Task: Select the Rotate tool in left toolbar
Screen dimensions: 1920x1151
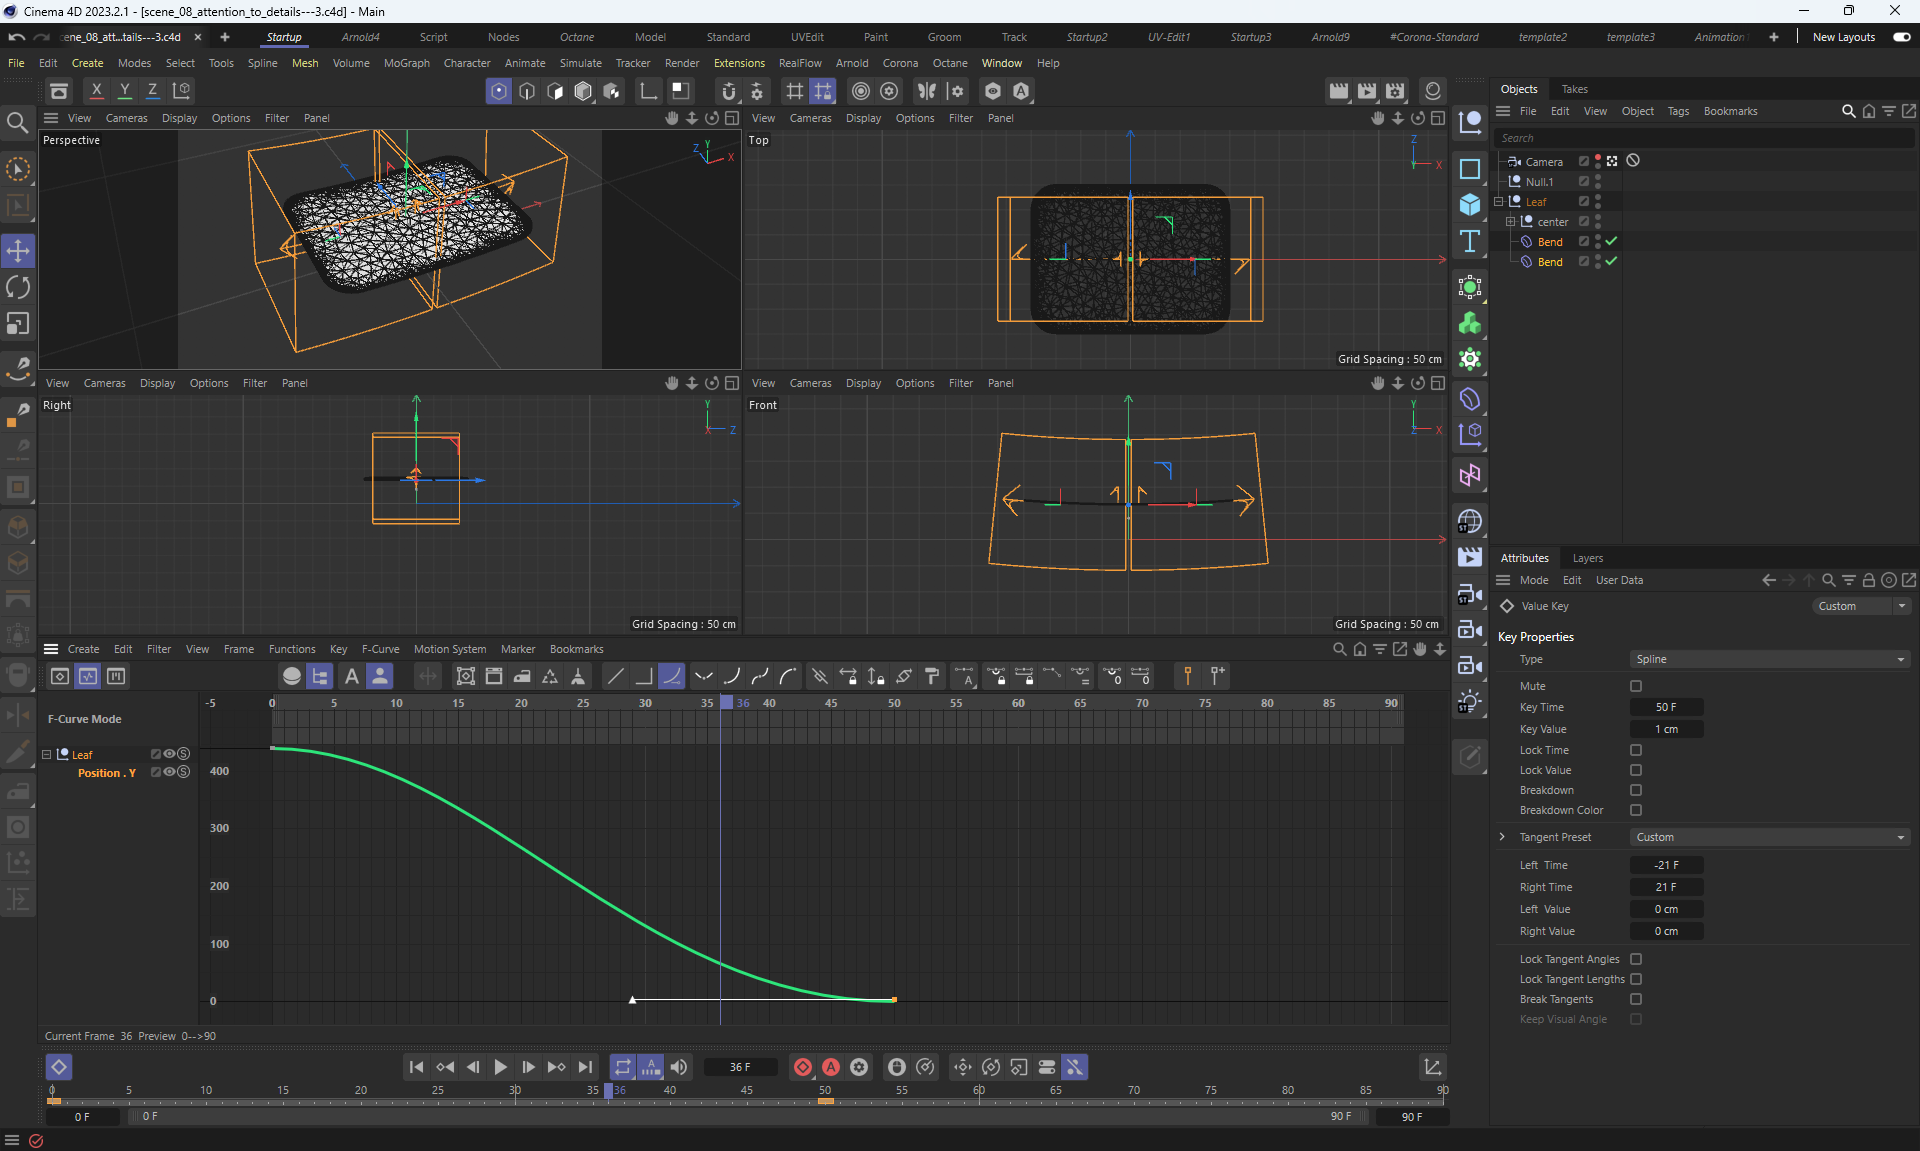Action: pyautogui.click(x=18, y=288)
